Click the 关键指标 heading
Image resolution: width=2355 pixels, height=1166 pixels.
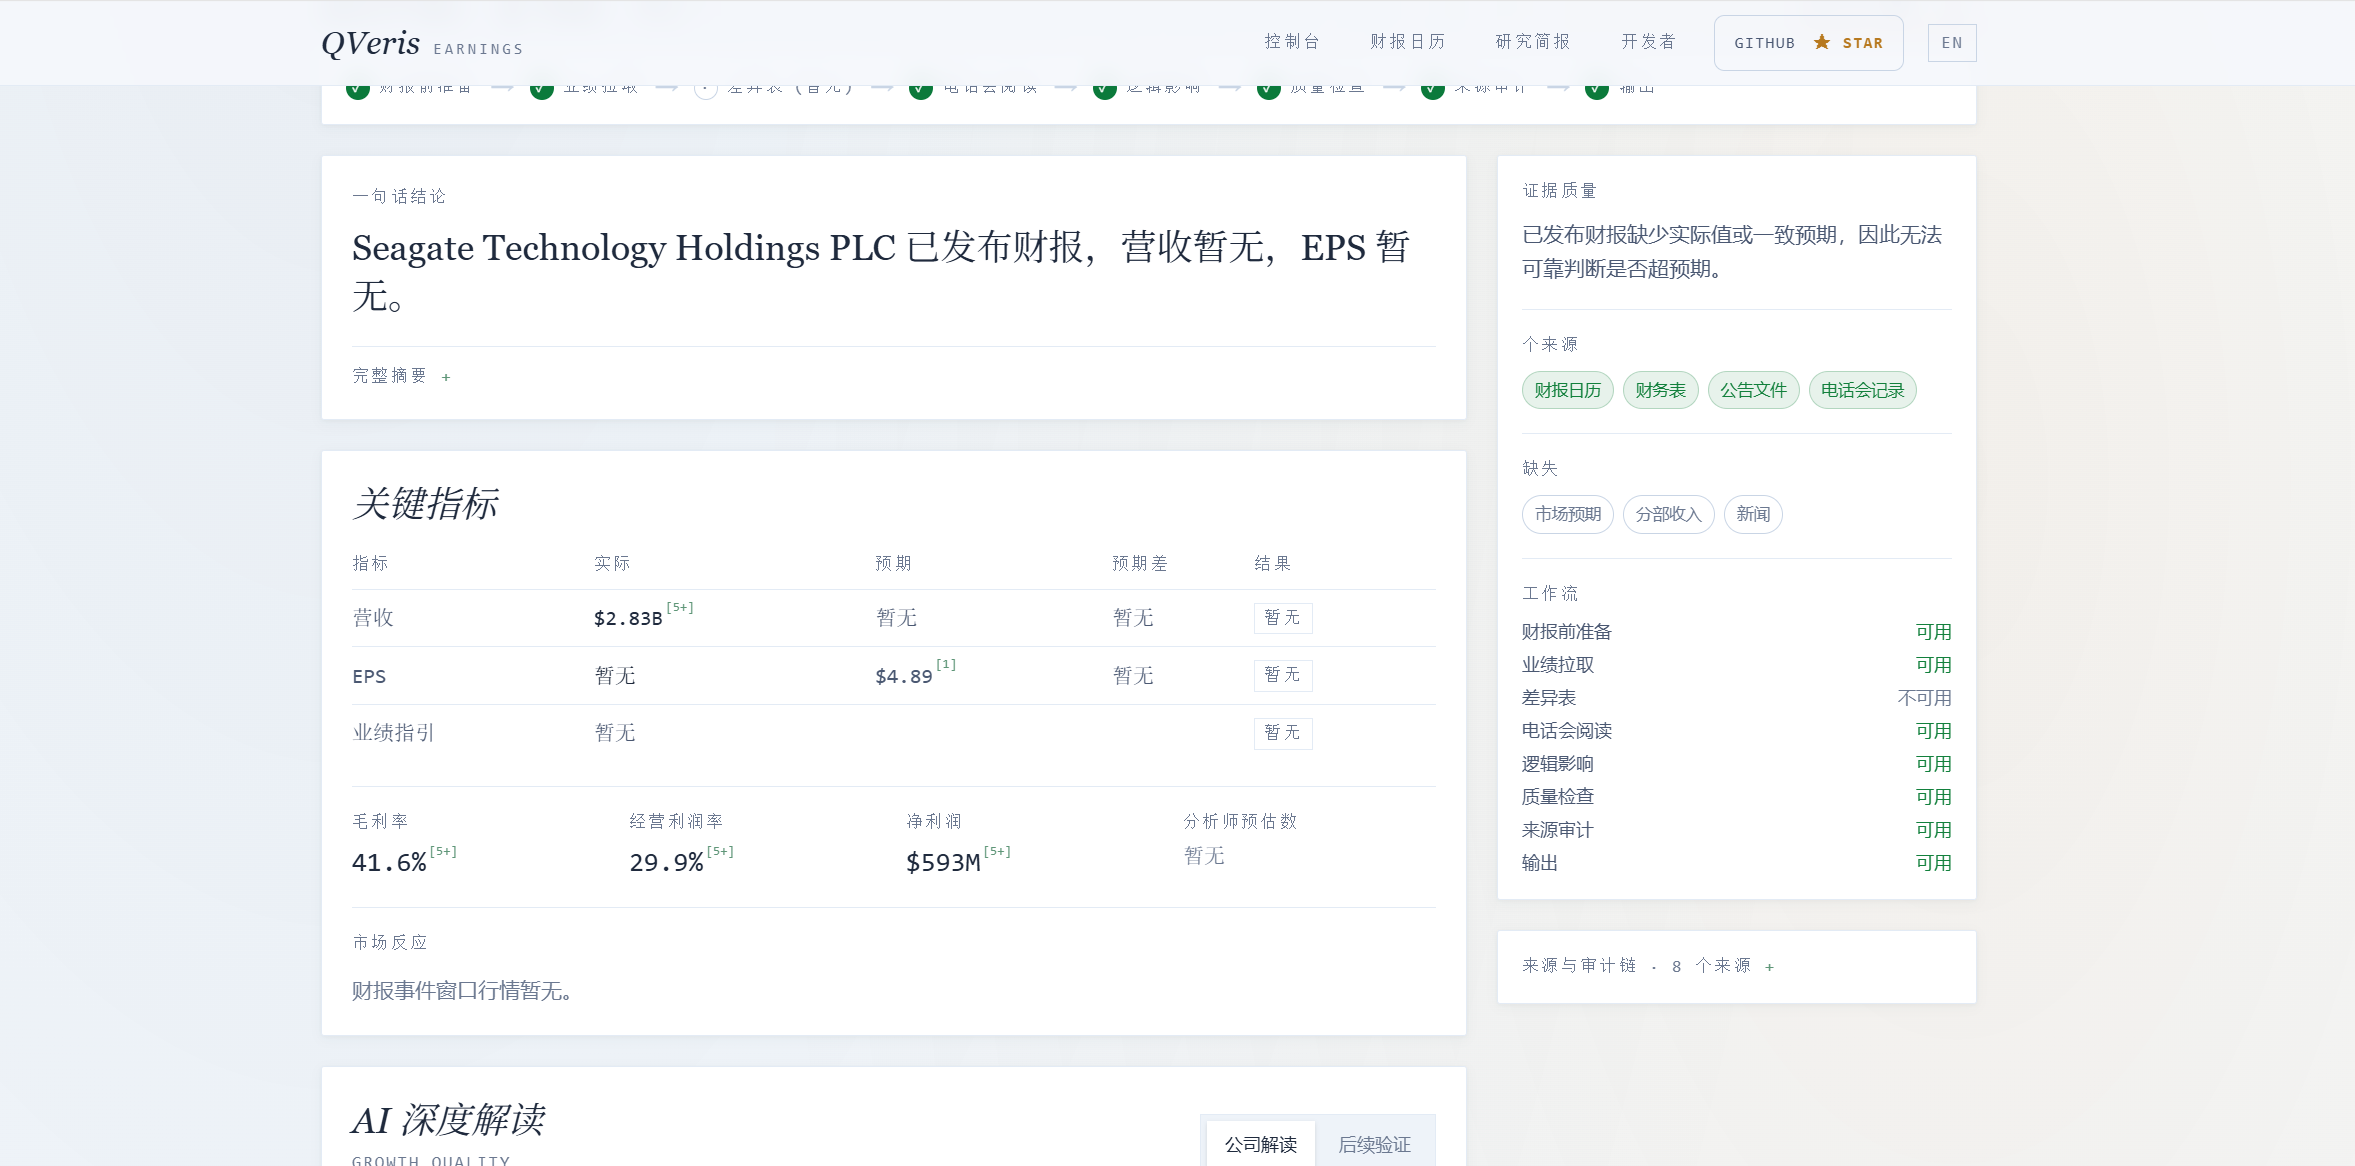pos(425,503)
